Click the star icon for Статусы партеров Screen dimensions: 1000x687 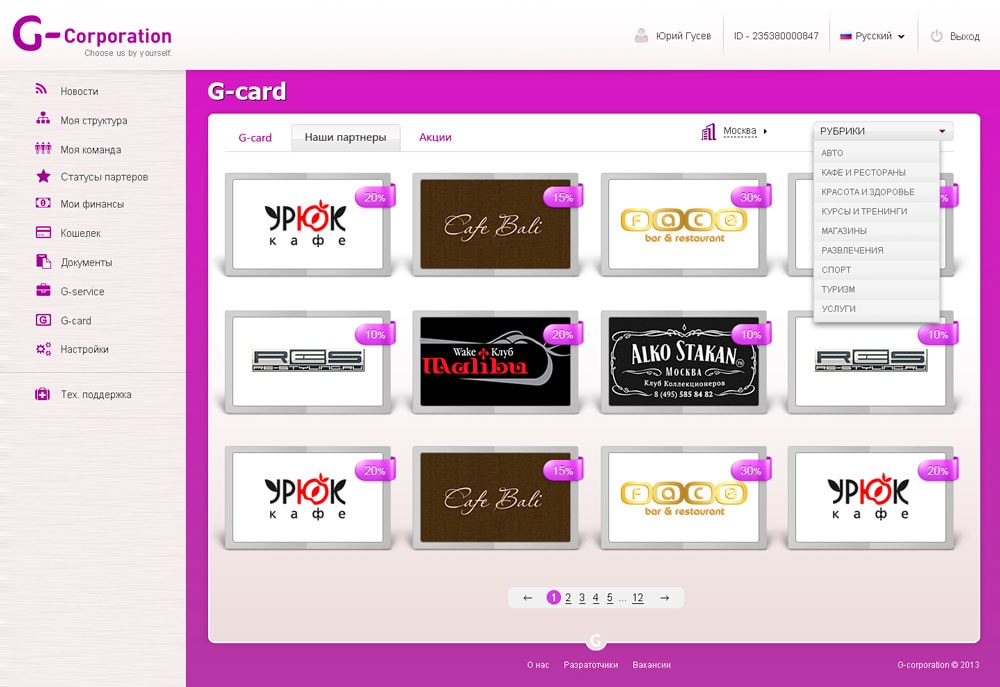43,175
